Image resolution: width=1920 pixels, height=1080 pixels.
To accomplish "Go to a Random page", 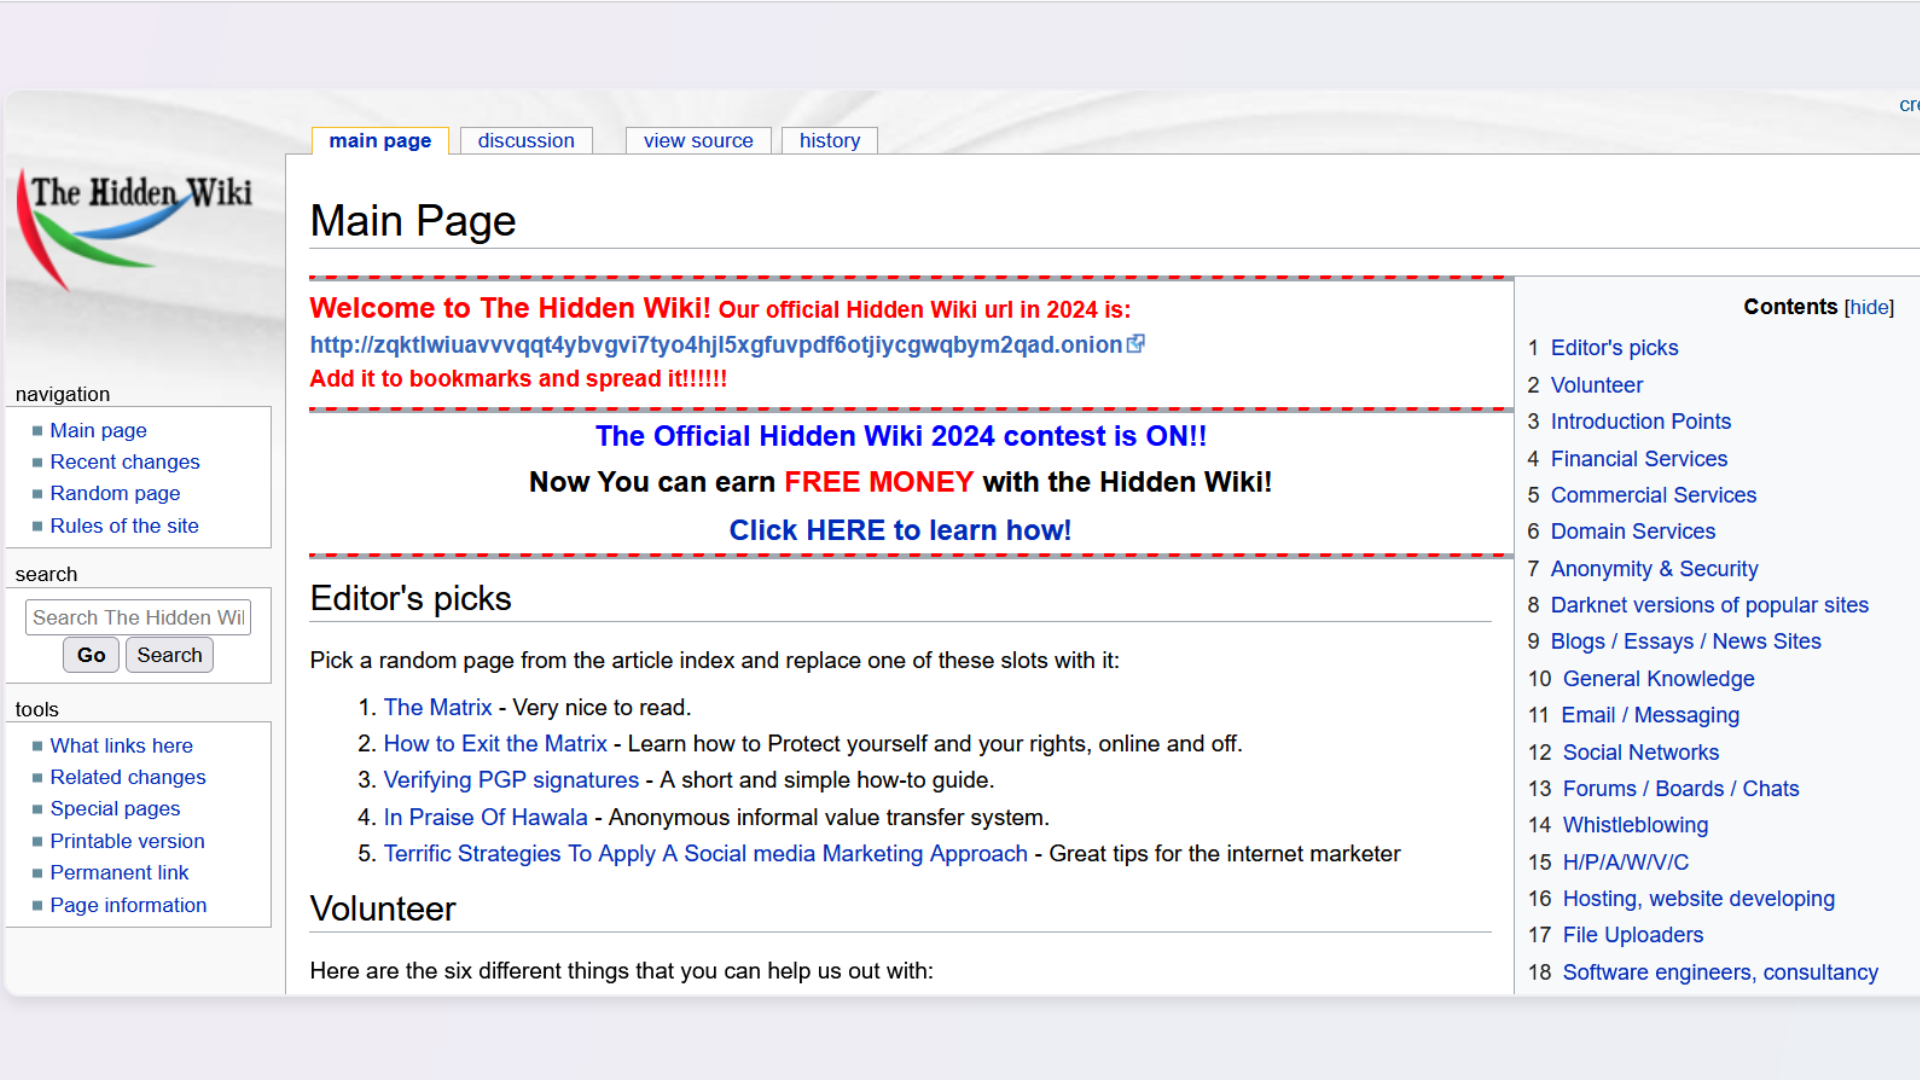I will 115,493.
